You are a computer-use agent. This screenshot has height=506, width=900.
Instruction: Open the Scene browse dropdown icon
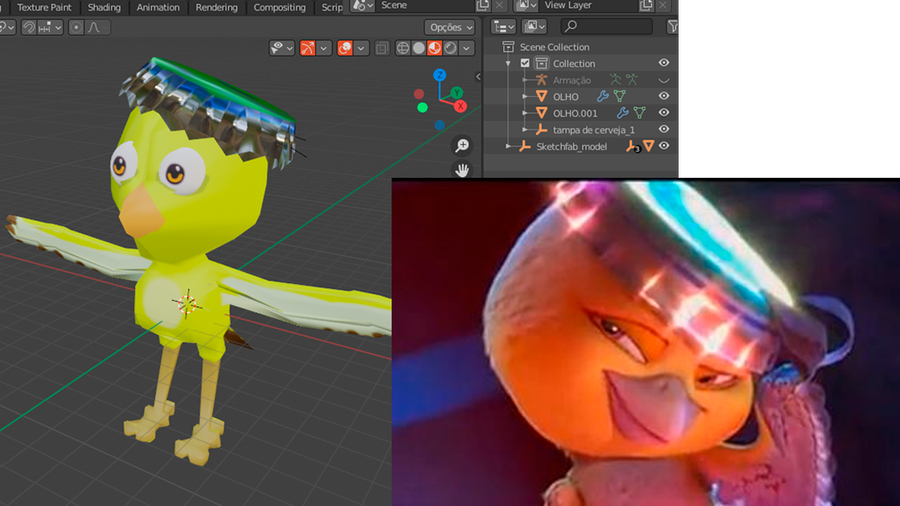click(x=362, y=5)
